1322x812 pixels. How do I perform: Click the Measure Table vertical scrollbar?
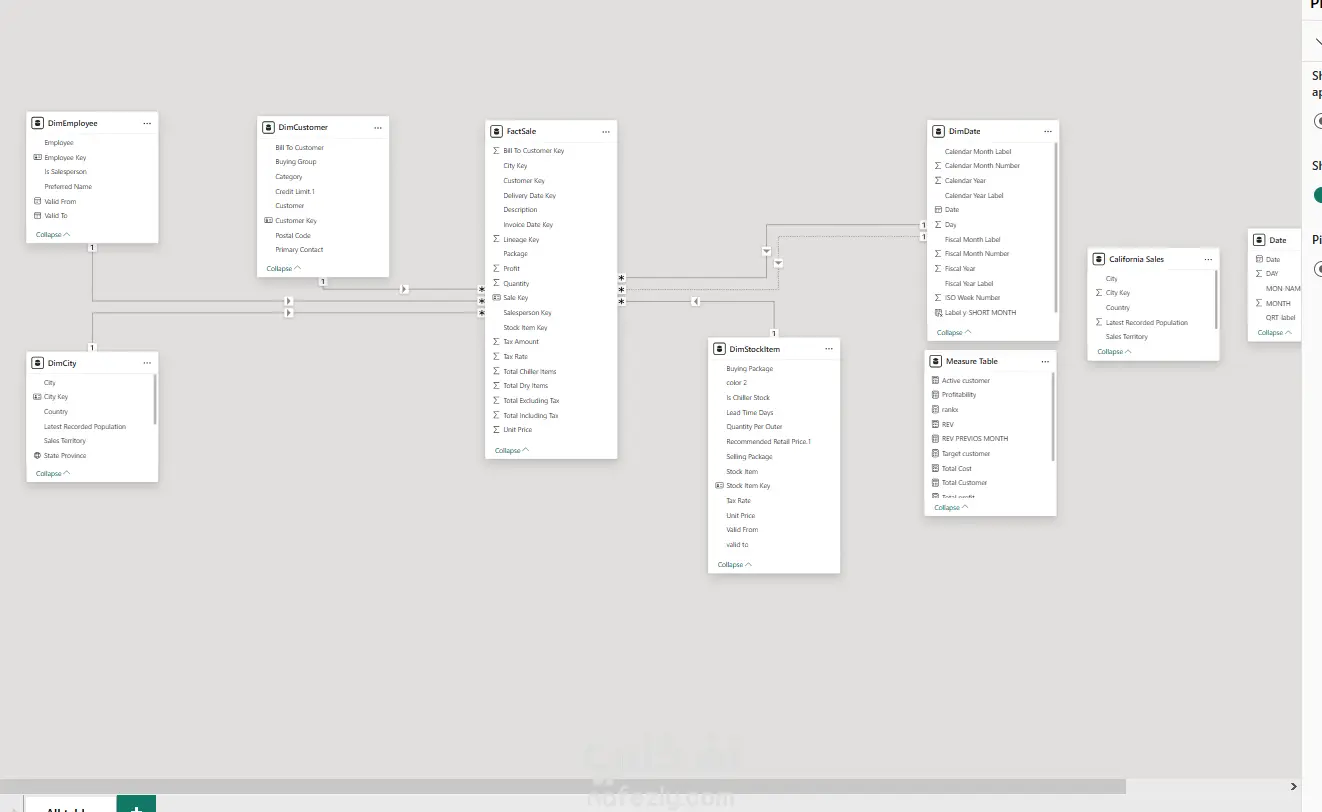(x=1053, y=416)
